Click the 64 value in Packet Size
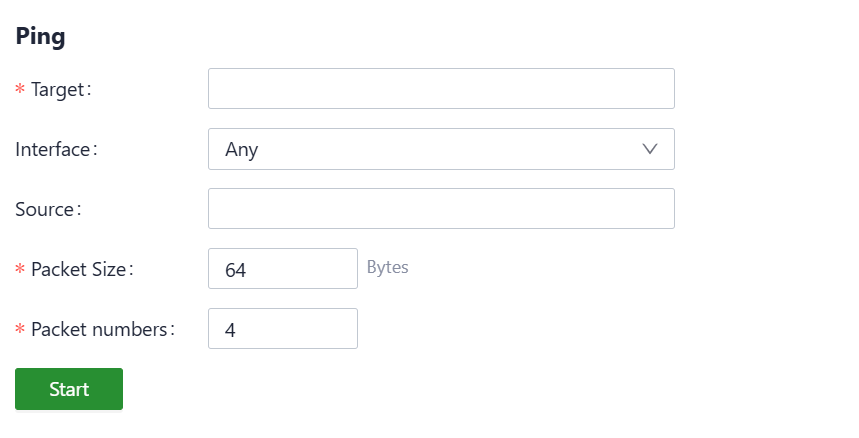This screenshot has height=438, width=859. 236,270
